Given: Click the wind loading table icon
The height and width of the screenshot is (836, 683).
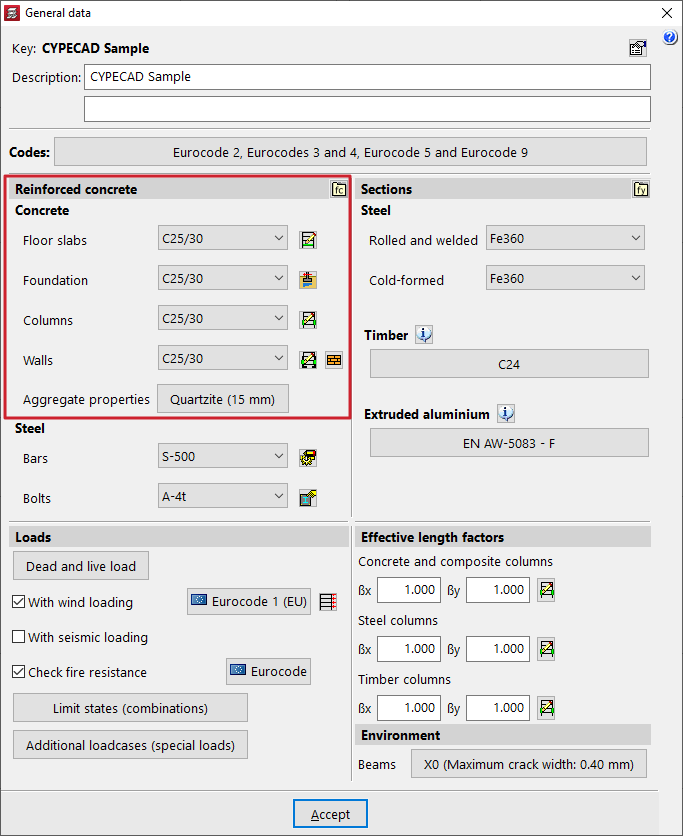Looking at the screenshot, I should (x=328, y=602).
